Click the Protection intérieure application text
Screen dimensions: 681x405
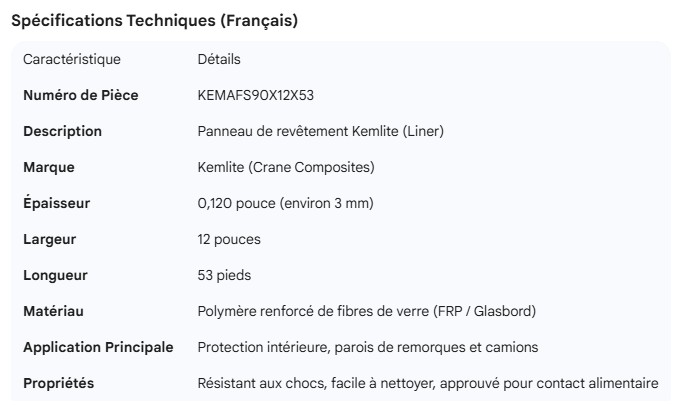point(368,348)
